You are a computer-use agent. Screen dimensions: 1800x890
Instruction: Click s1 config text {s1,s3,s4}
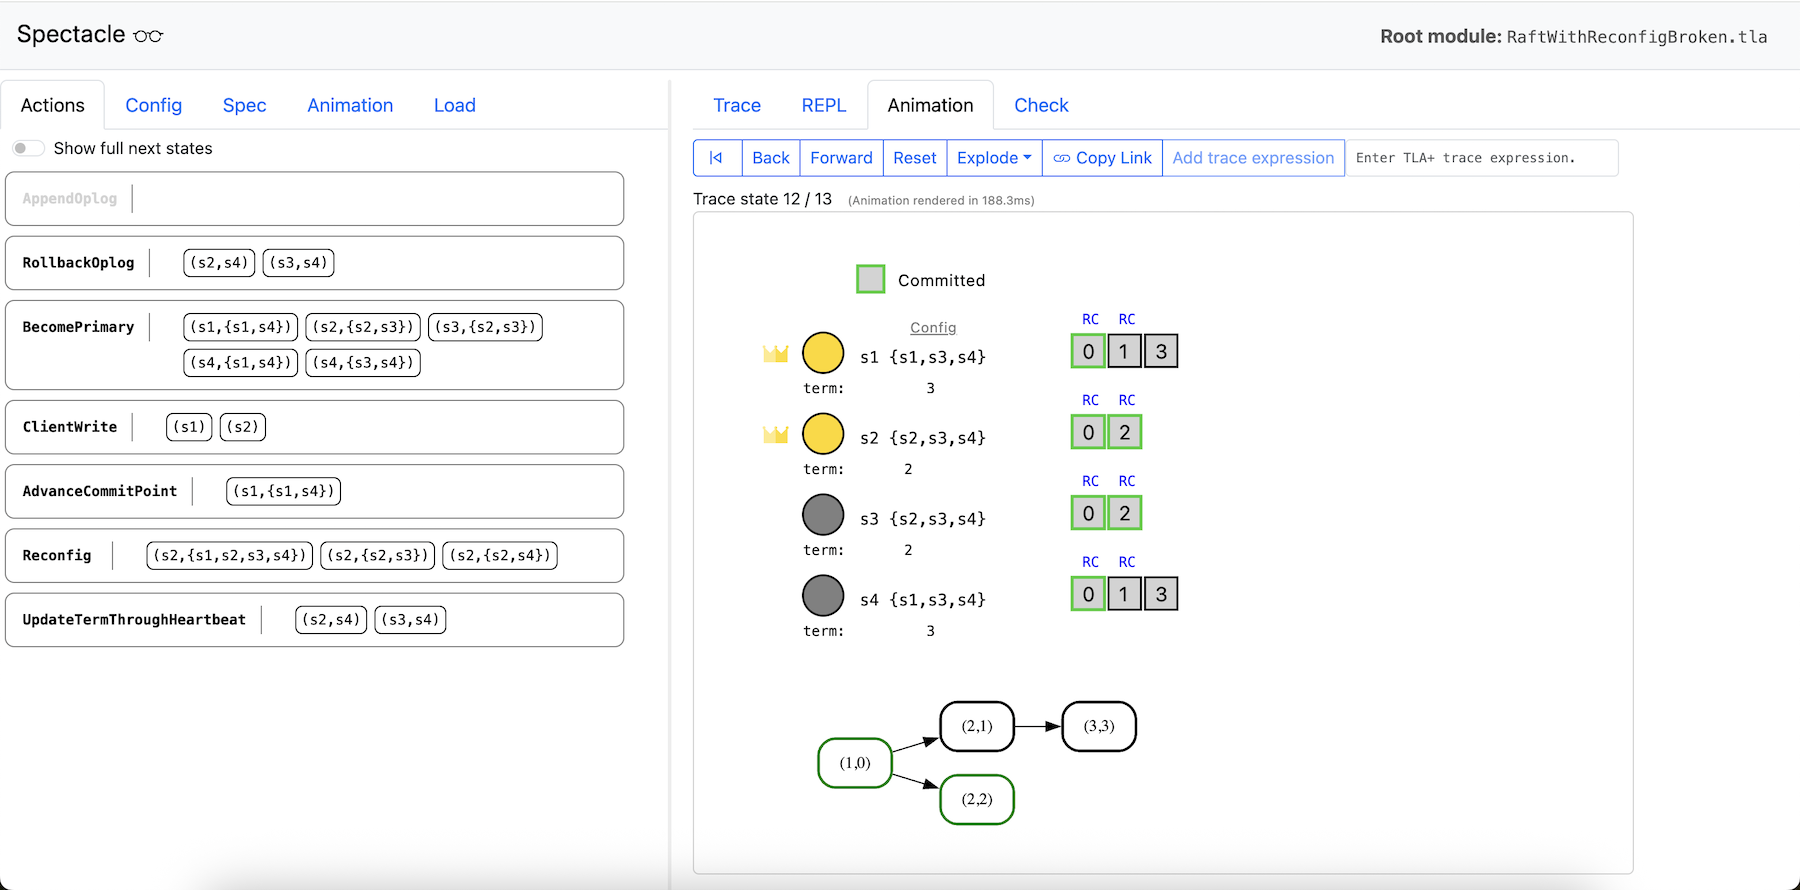coord(938,357)
